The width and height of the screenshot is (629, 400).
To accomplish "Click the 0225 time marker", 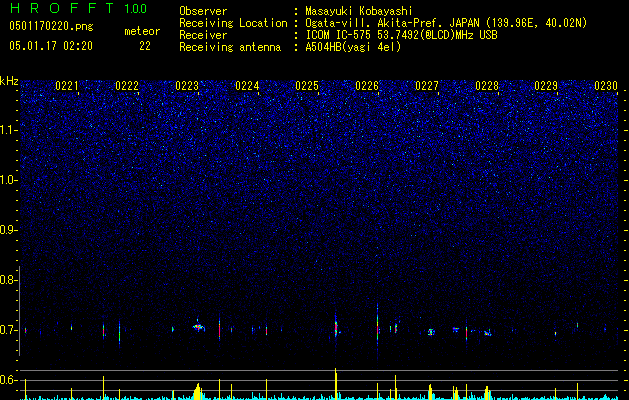I will click(307, 86).
